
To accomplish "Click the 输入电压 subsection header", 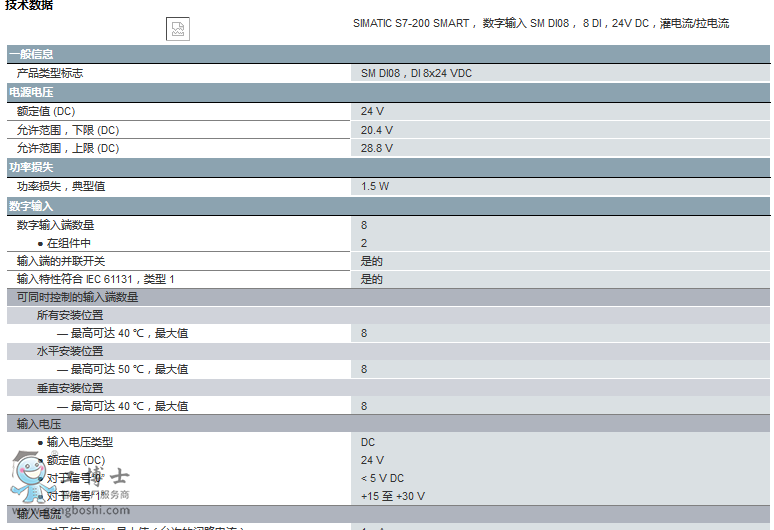I will (39, 424).
